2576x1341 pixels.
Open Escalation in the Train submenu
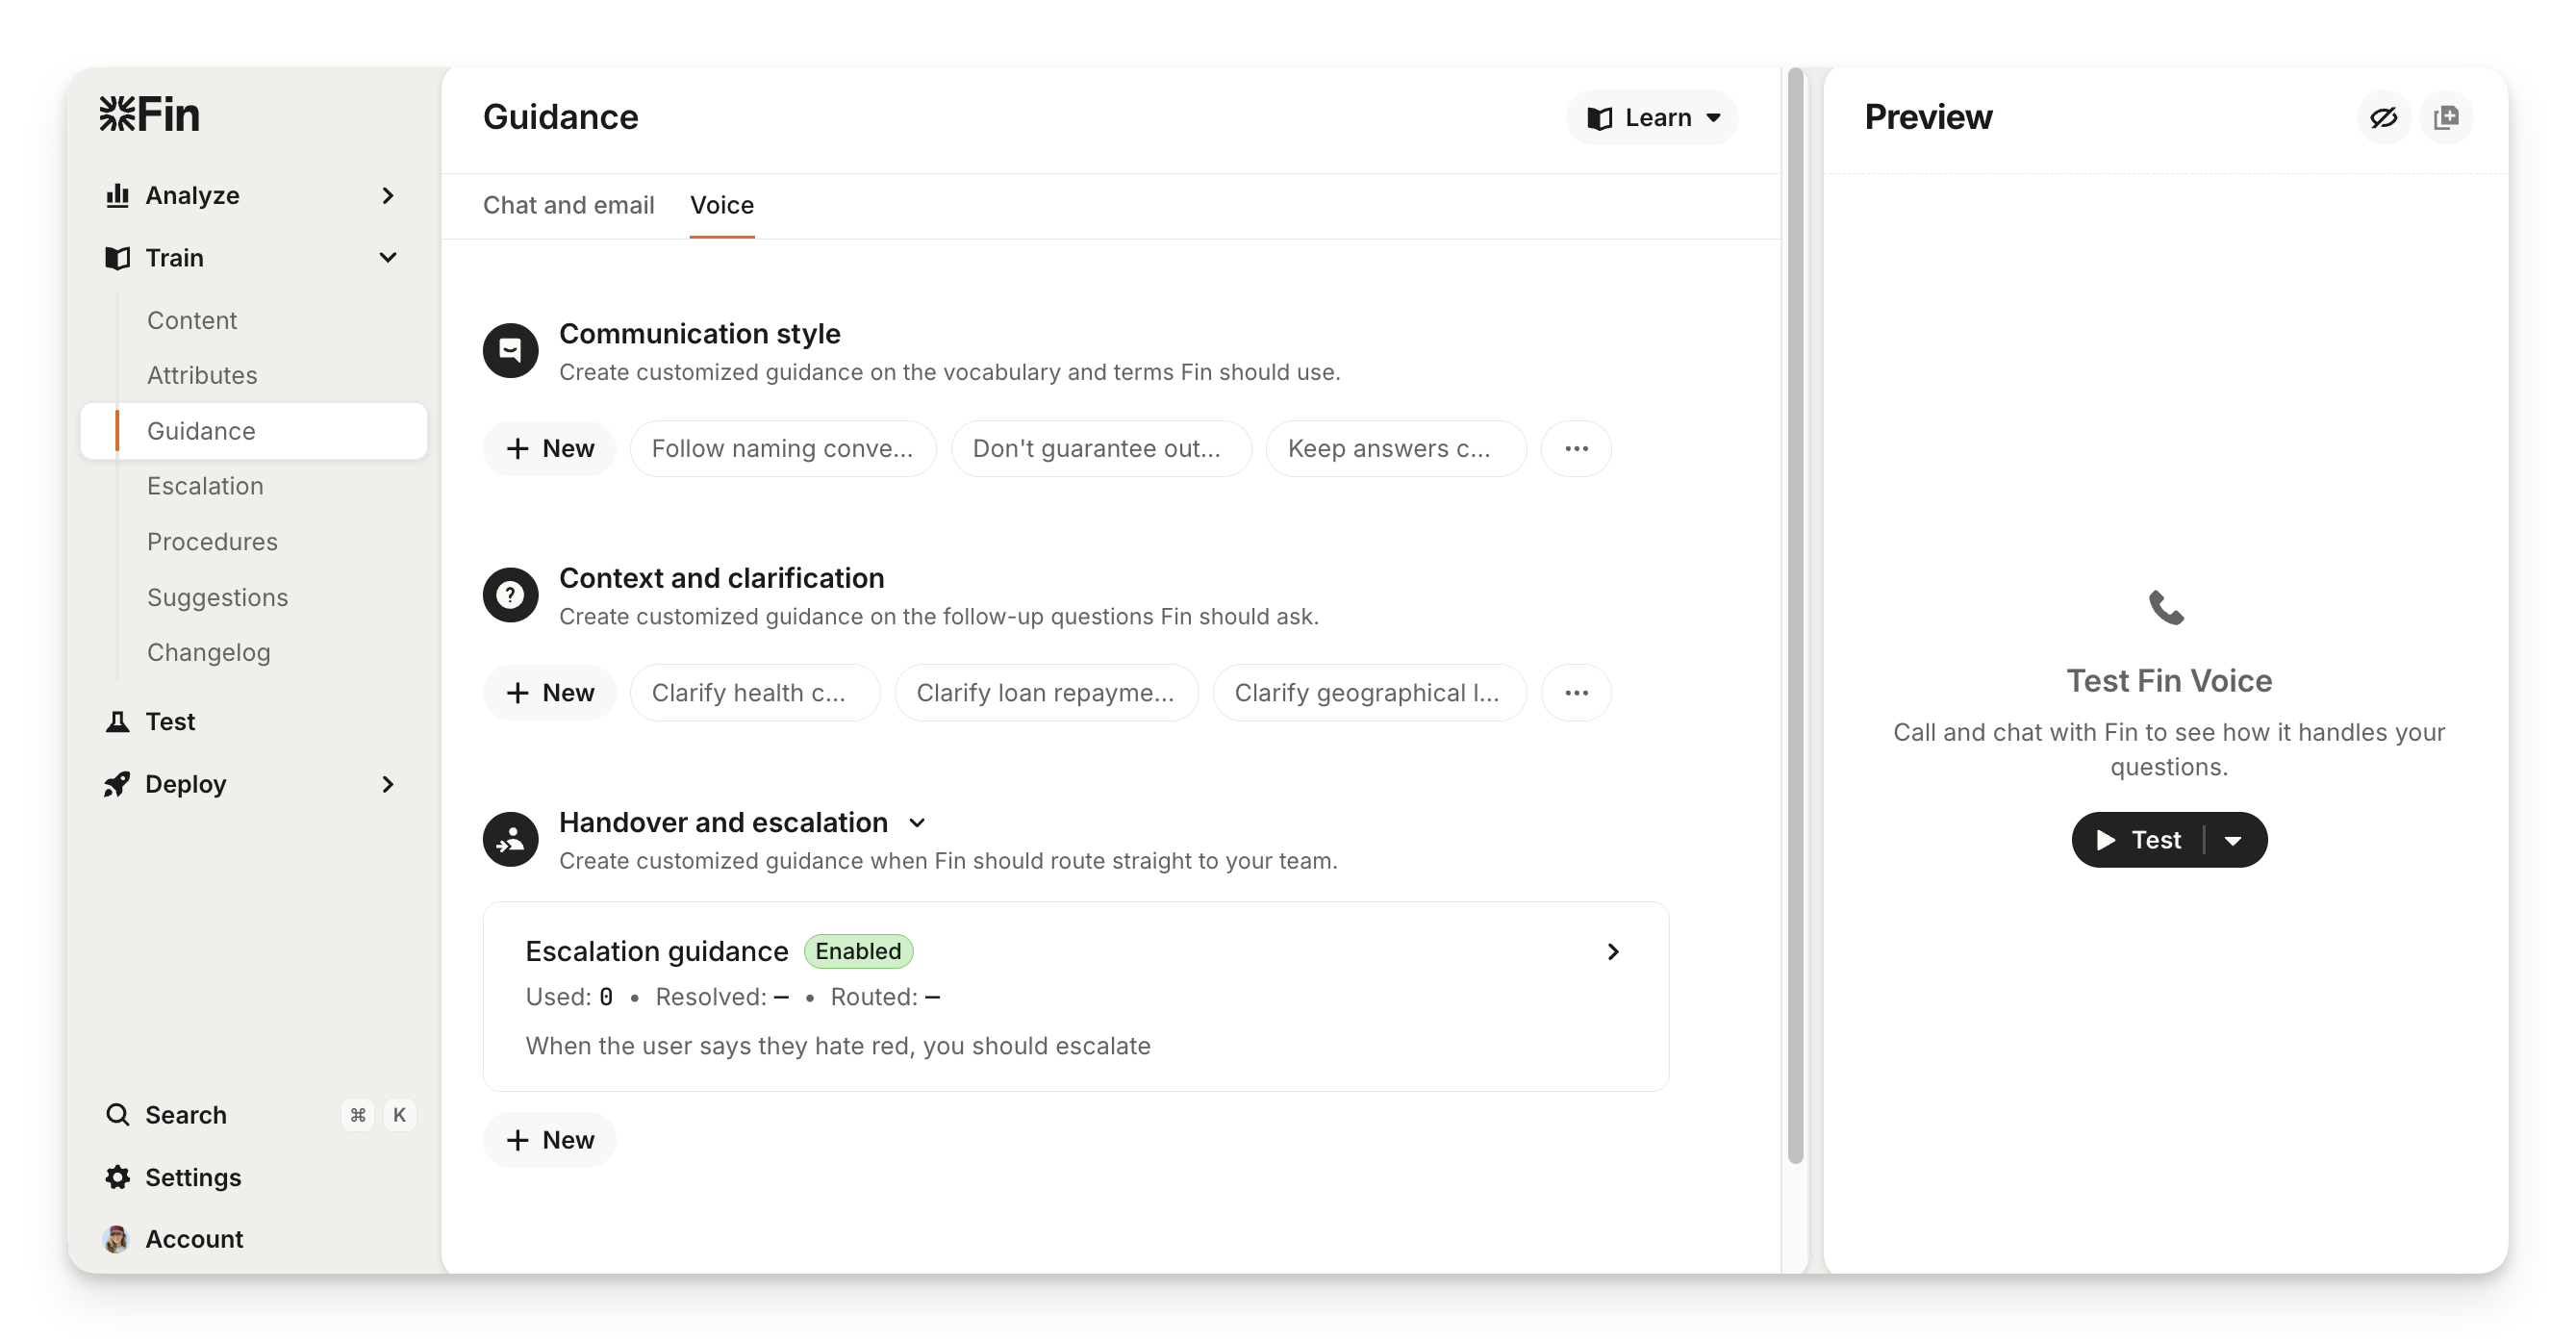coord(205,486)
